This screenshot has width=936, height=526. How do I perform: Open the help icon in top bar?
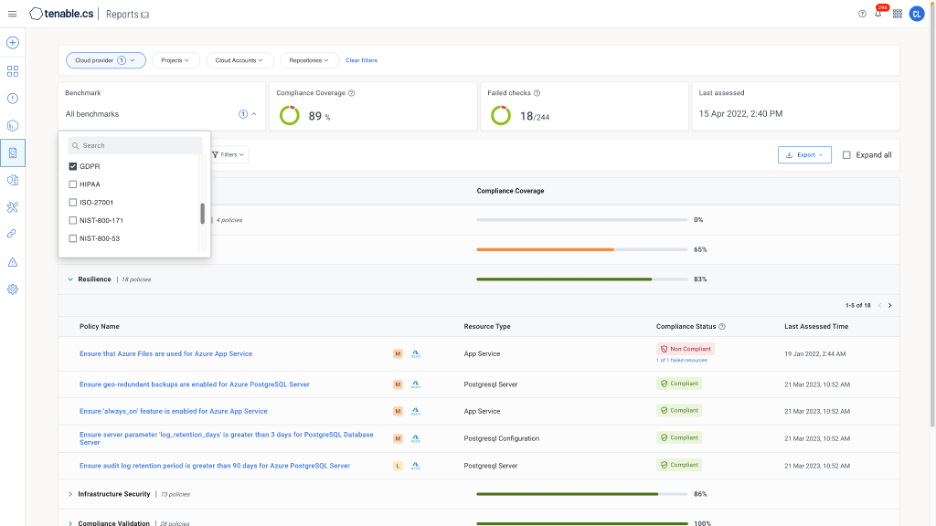(x=862, y=14)
